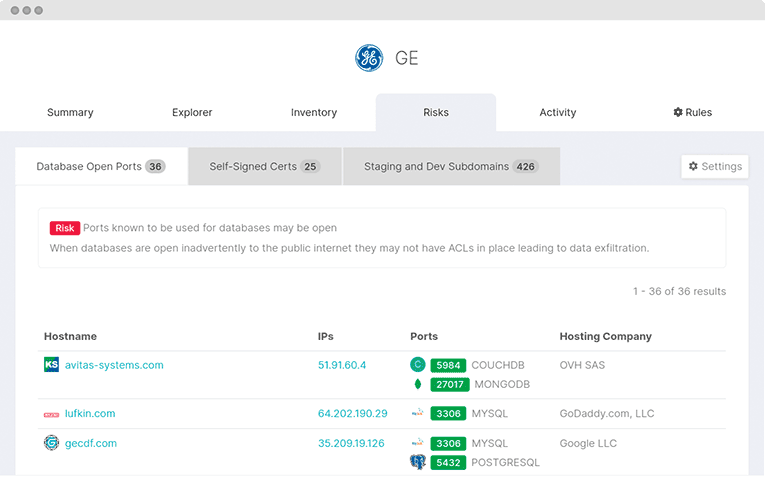Click port badge 3306 in gecdf.com row
The image size is (765, 484).
(448, 444)
